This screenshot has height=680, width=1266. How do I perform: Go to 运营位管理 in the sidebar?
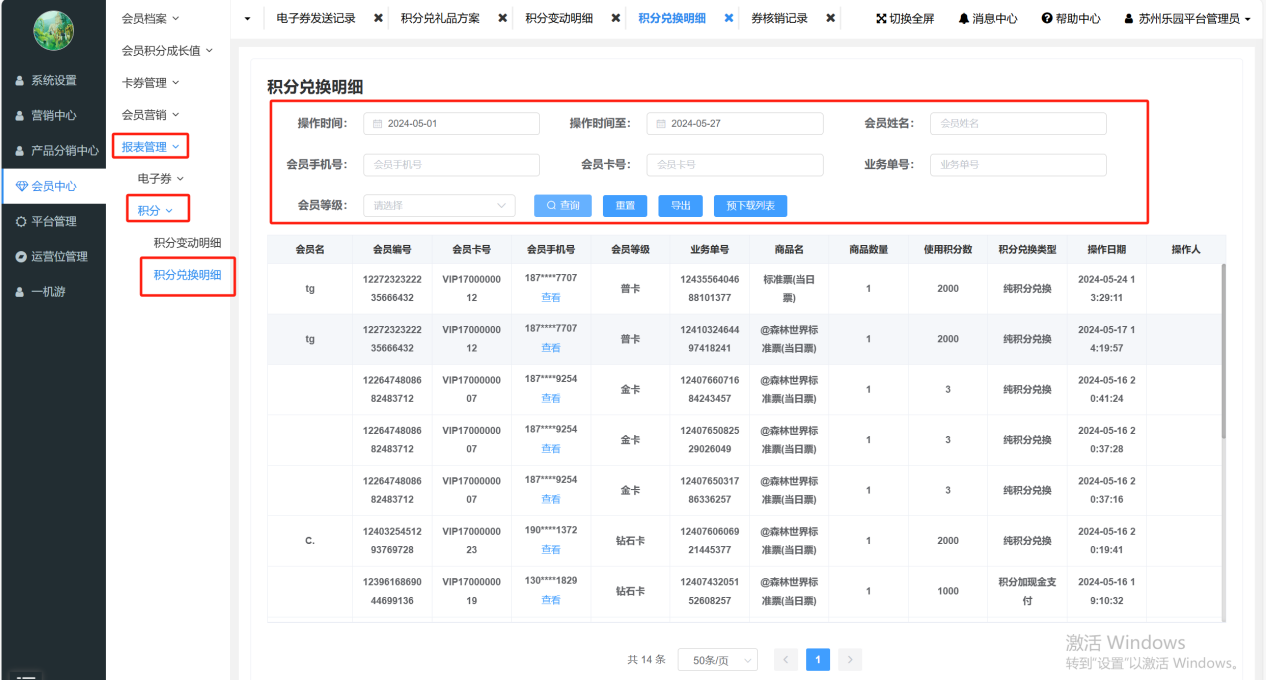(59, 257)
